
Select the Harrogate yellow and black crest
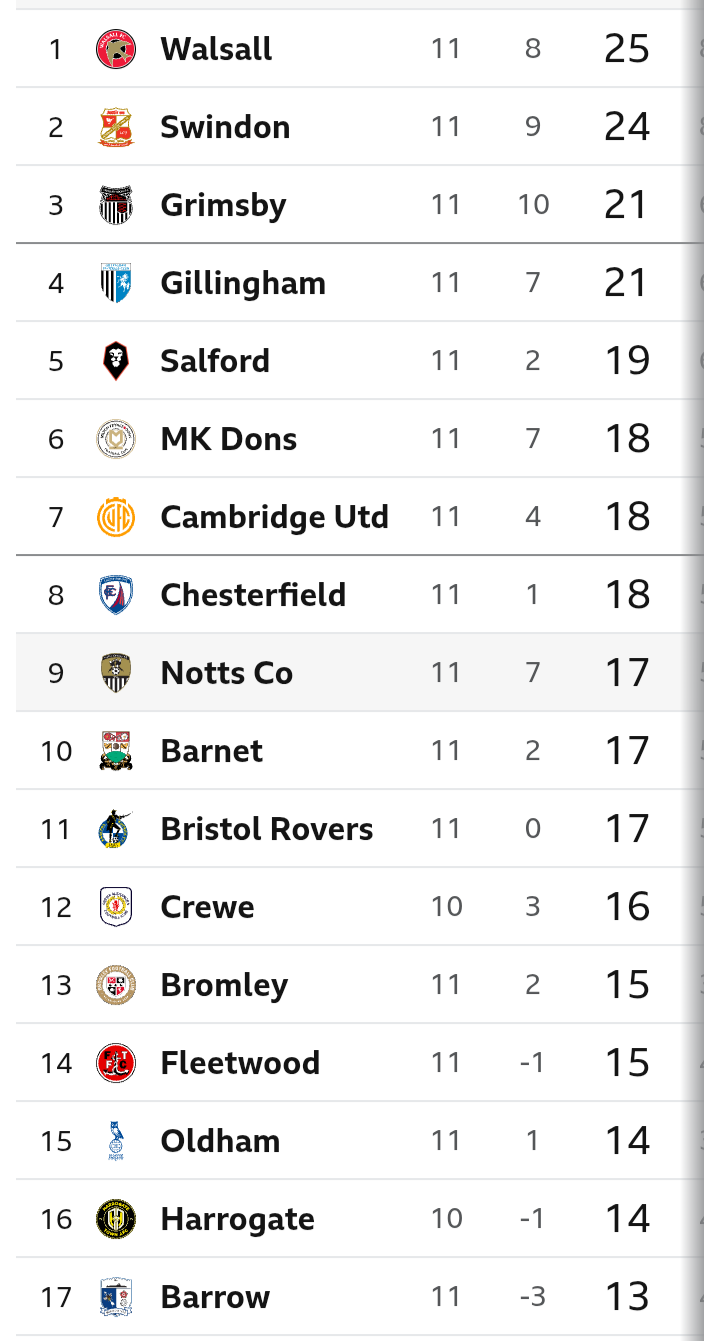[116, 1219]
